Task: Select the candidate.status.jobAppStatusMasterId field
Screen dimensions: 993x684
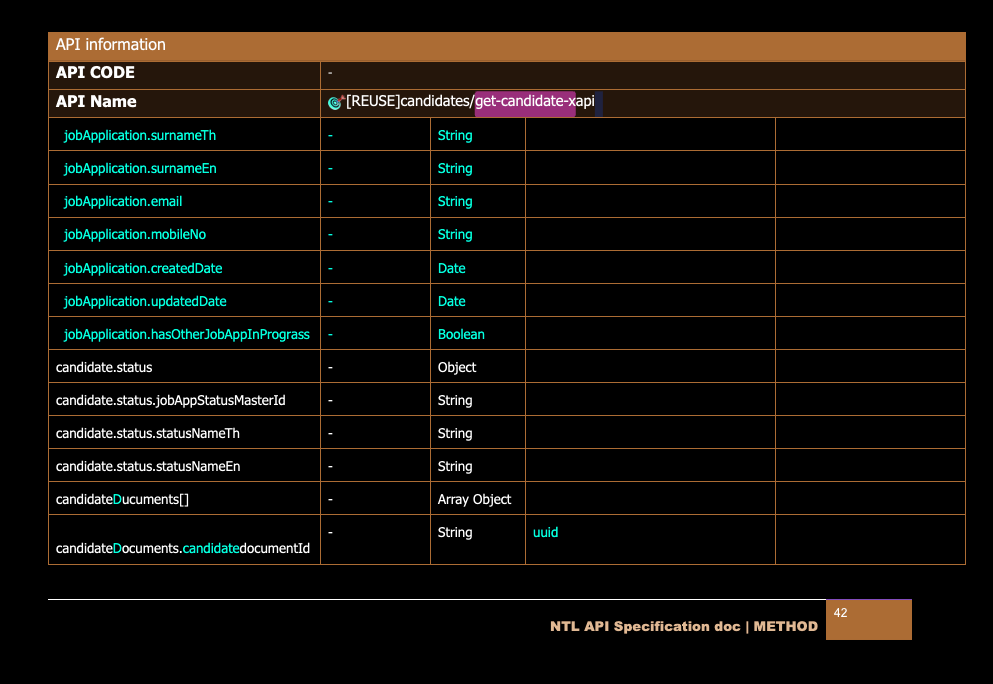Action: pos(170,400)
